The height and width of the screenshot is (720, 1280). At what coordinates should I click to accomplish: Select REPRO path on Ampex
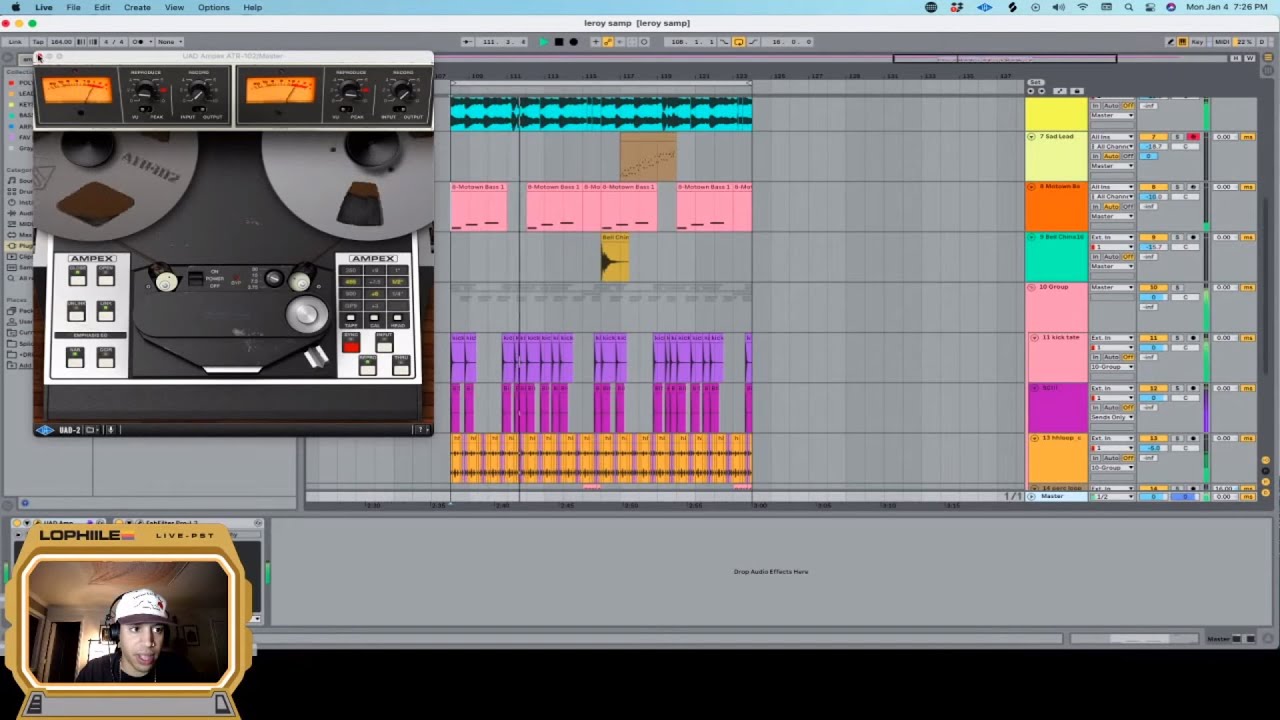[x=367, y=366]
